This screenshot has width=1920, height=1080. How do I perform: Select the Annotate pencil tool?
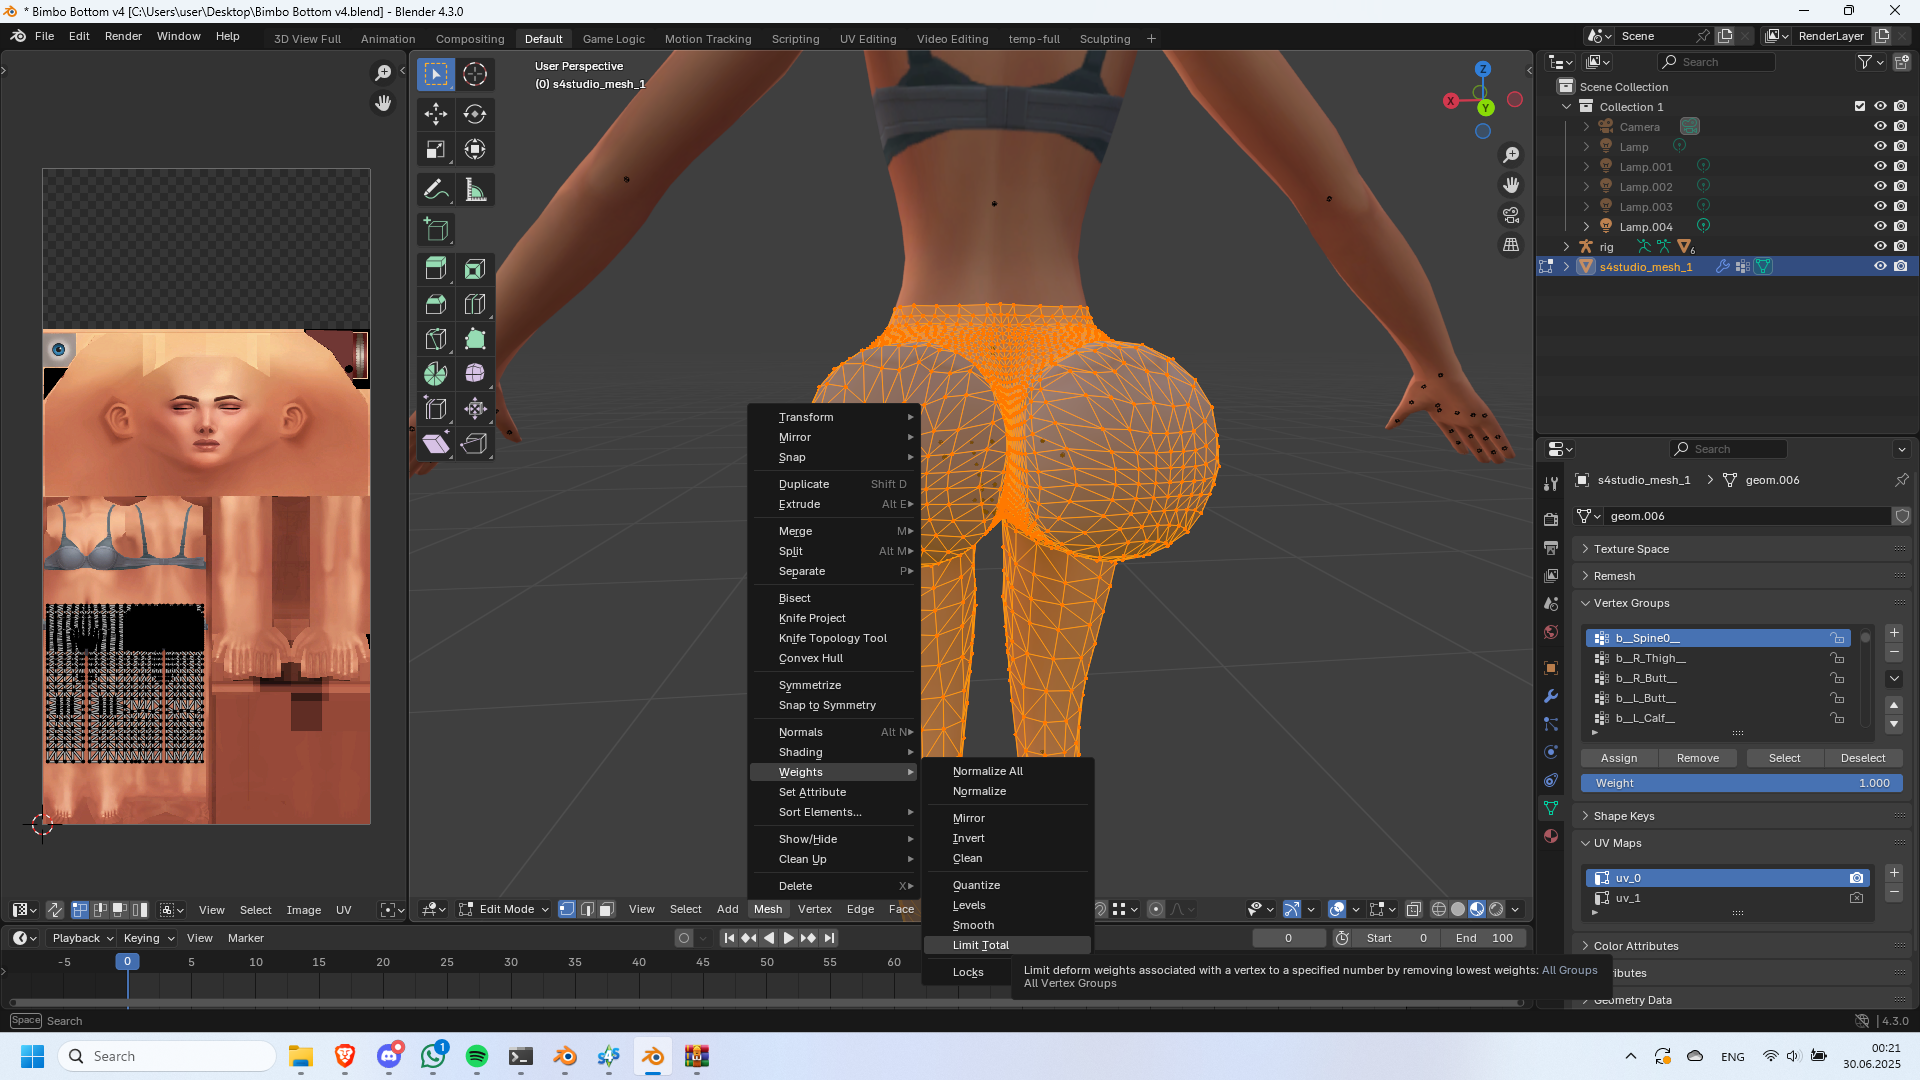coord(436,190)
